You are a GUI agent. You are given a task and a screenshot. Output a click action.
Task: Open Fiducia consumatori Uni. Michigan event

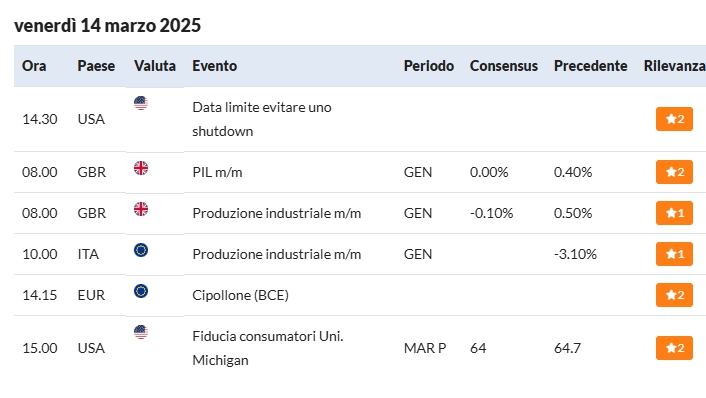click(x=267, y=348)
